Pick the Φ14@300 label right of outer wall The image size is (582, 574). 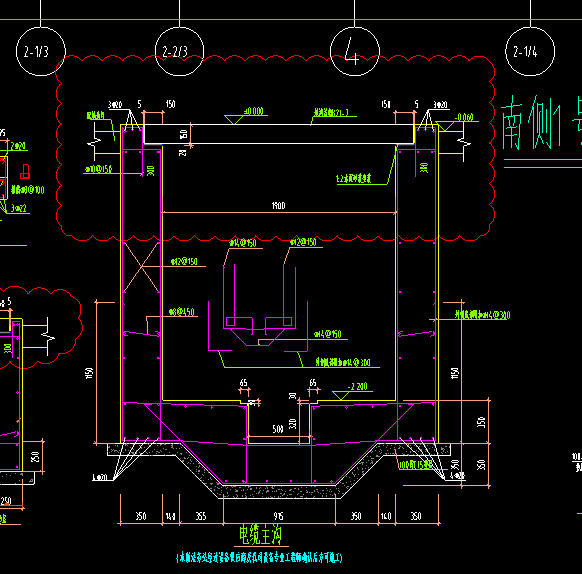tap(483, 315)
